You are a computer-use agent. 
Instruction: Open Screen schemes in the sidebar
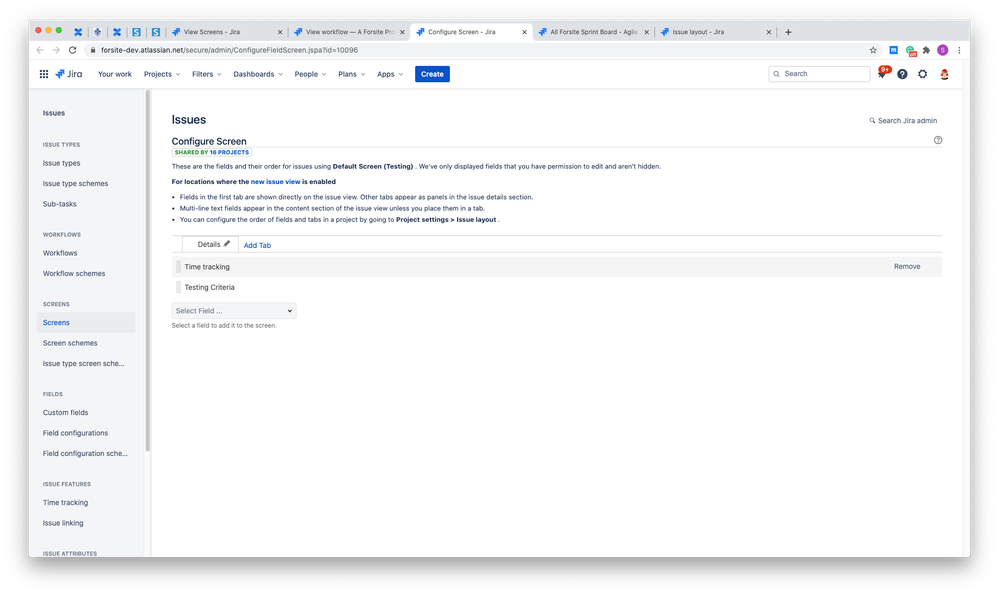tap(70, 343)
